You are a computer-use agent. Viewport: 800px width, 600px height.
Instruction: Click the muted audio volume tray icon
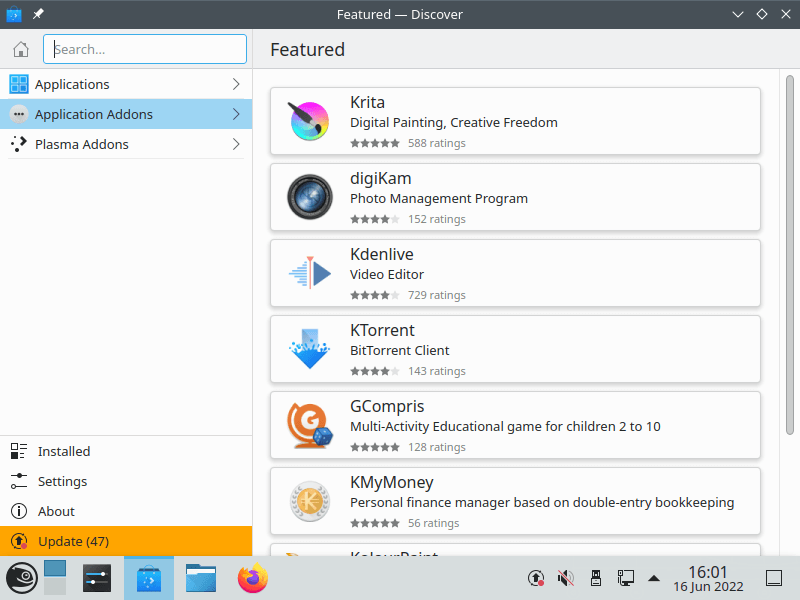[x=566, y=578]
